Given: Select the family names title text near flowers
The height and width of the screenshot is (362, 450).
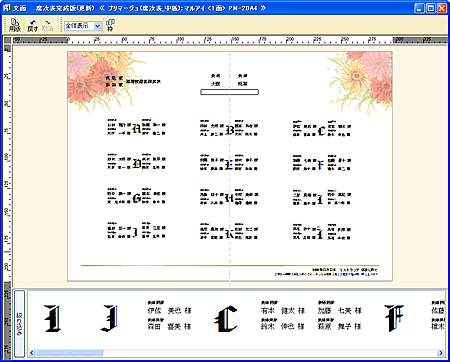Looking at the screenshot, I should [133, 81].
